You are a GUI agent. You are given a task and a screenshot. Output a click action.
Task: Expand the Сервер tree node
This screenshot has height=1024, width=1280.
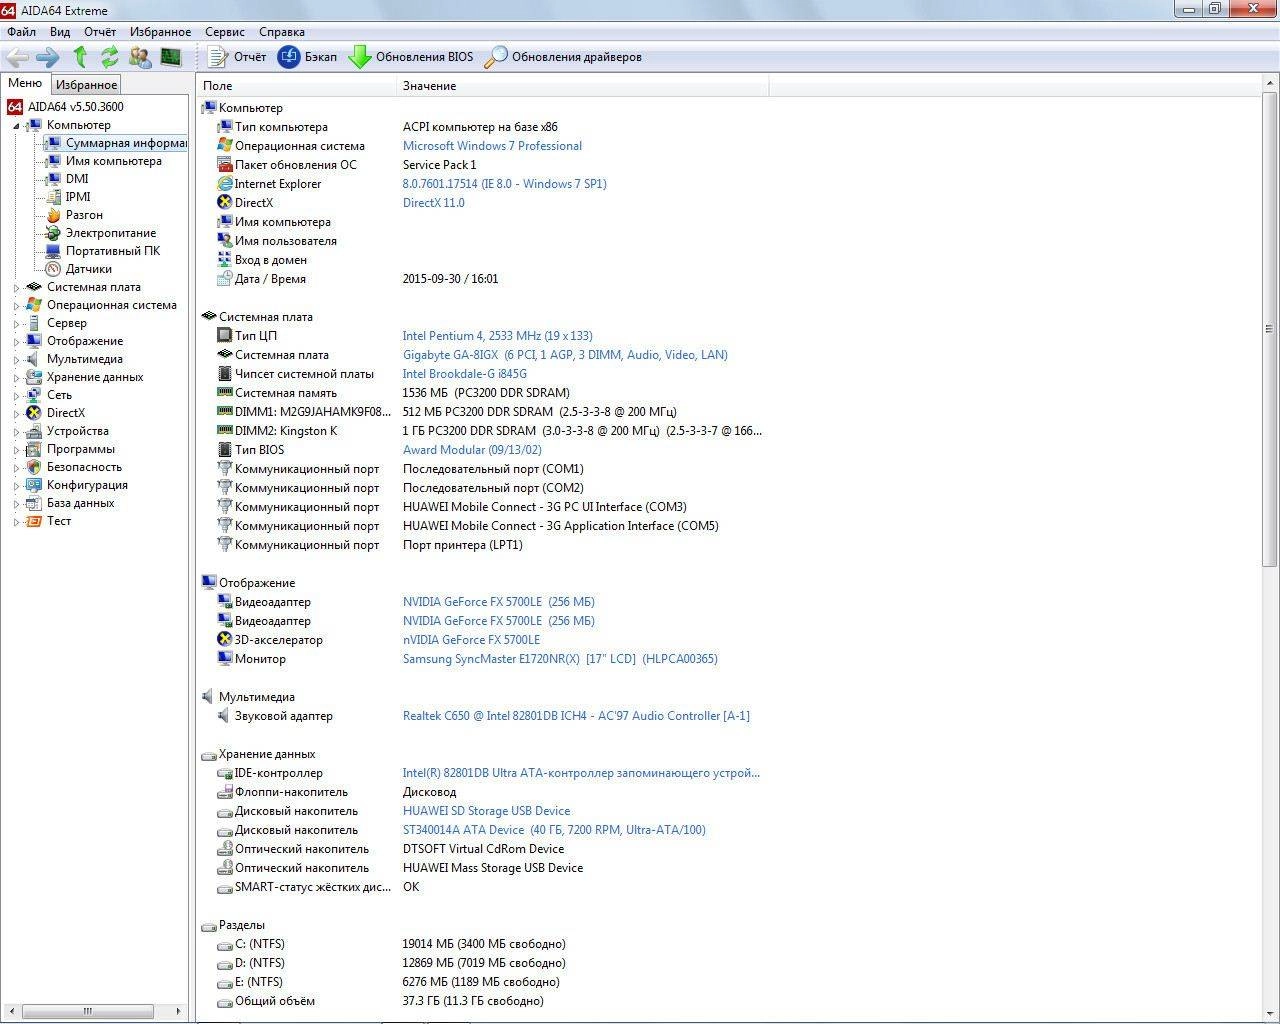[16, 324]
